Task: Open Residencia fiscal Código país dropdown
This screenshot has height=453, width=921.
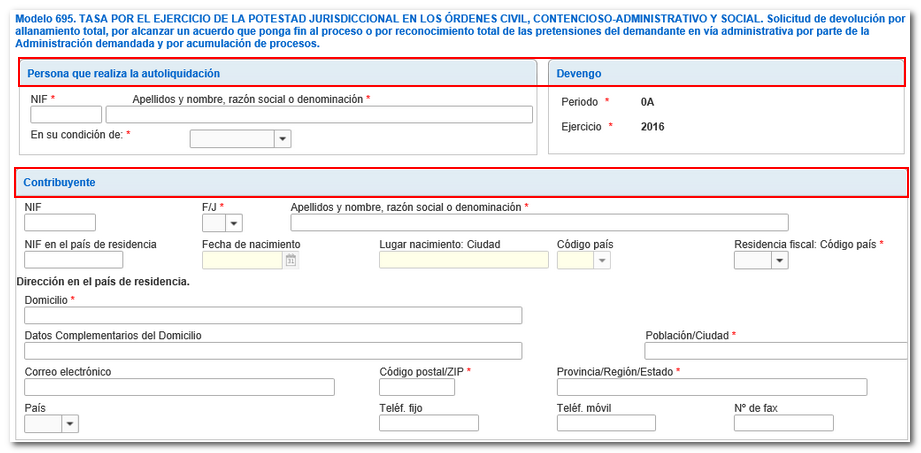Action: coord(779,260)
